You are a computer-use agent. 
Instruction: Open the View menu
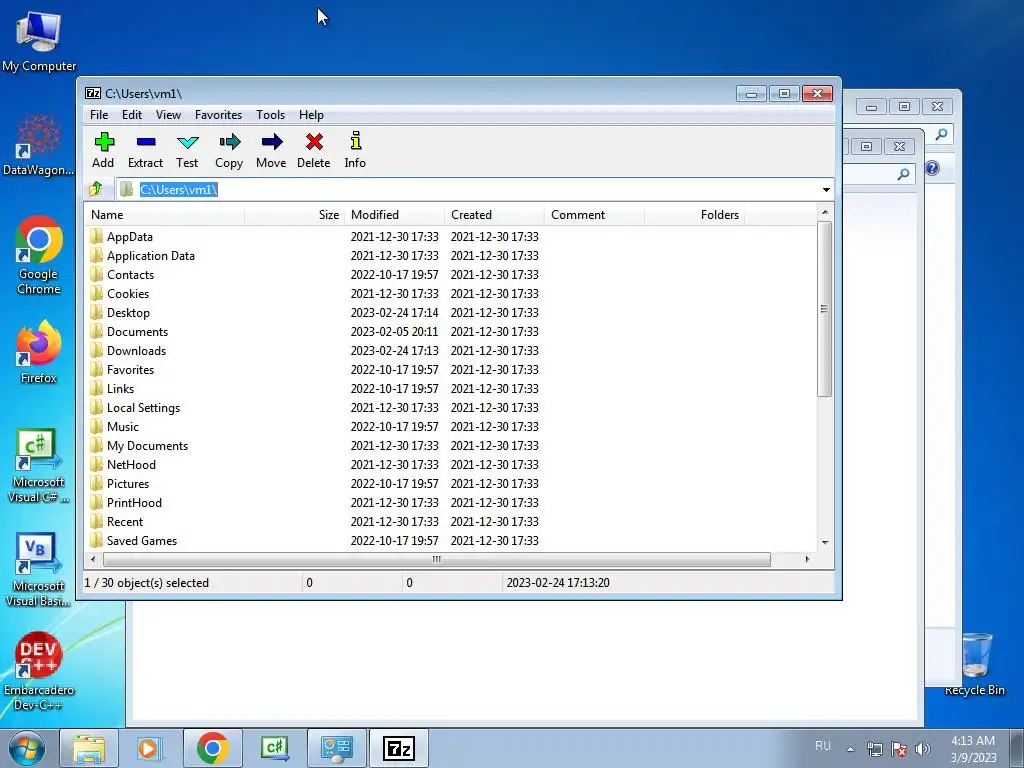(x=168, y=115)
